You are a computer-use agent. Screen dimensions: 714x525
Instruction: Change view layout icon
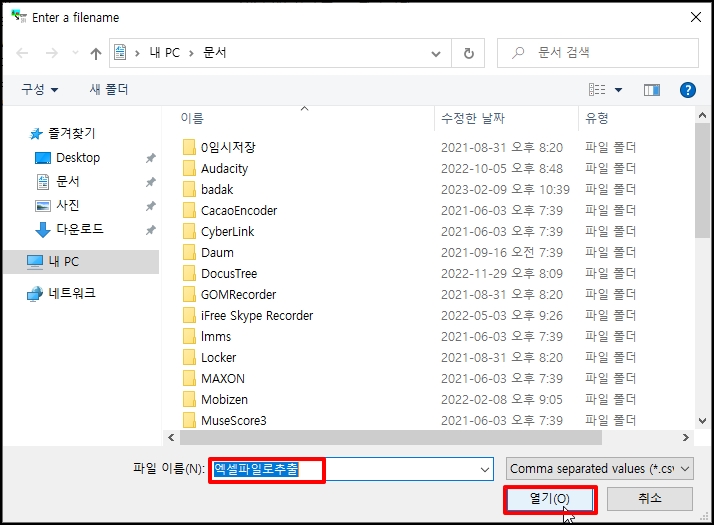pyautogui.click(x=597, y=90)
